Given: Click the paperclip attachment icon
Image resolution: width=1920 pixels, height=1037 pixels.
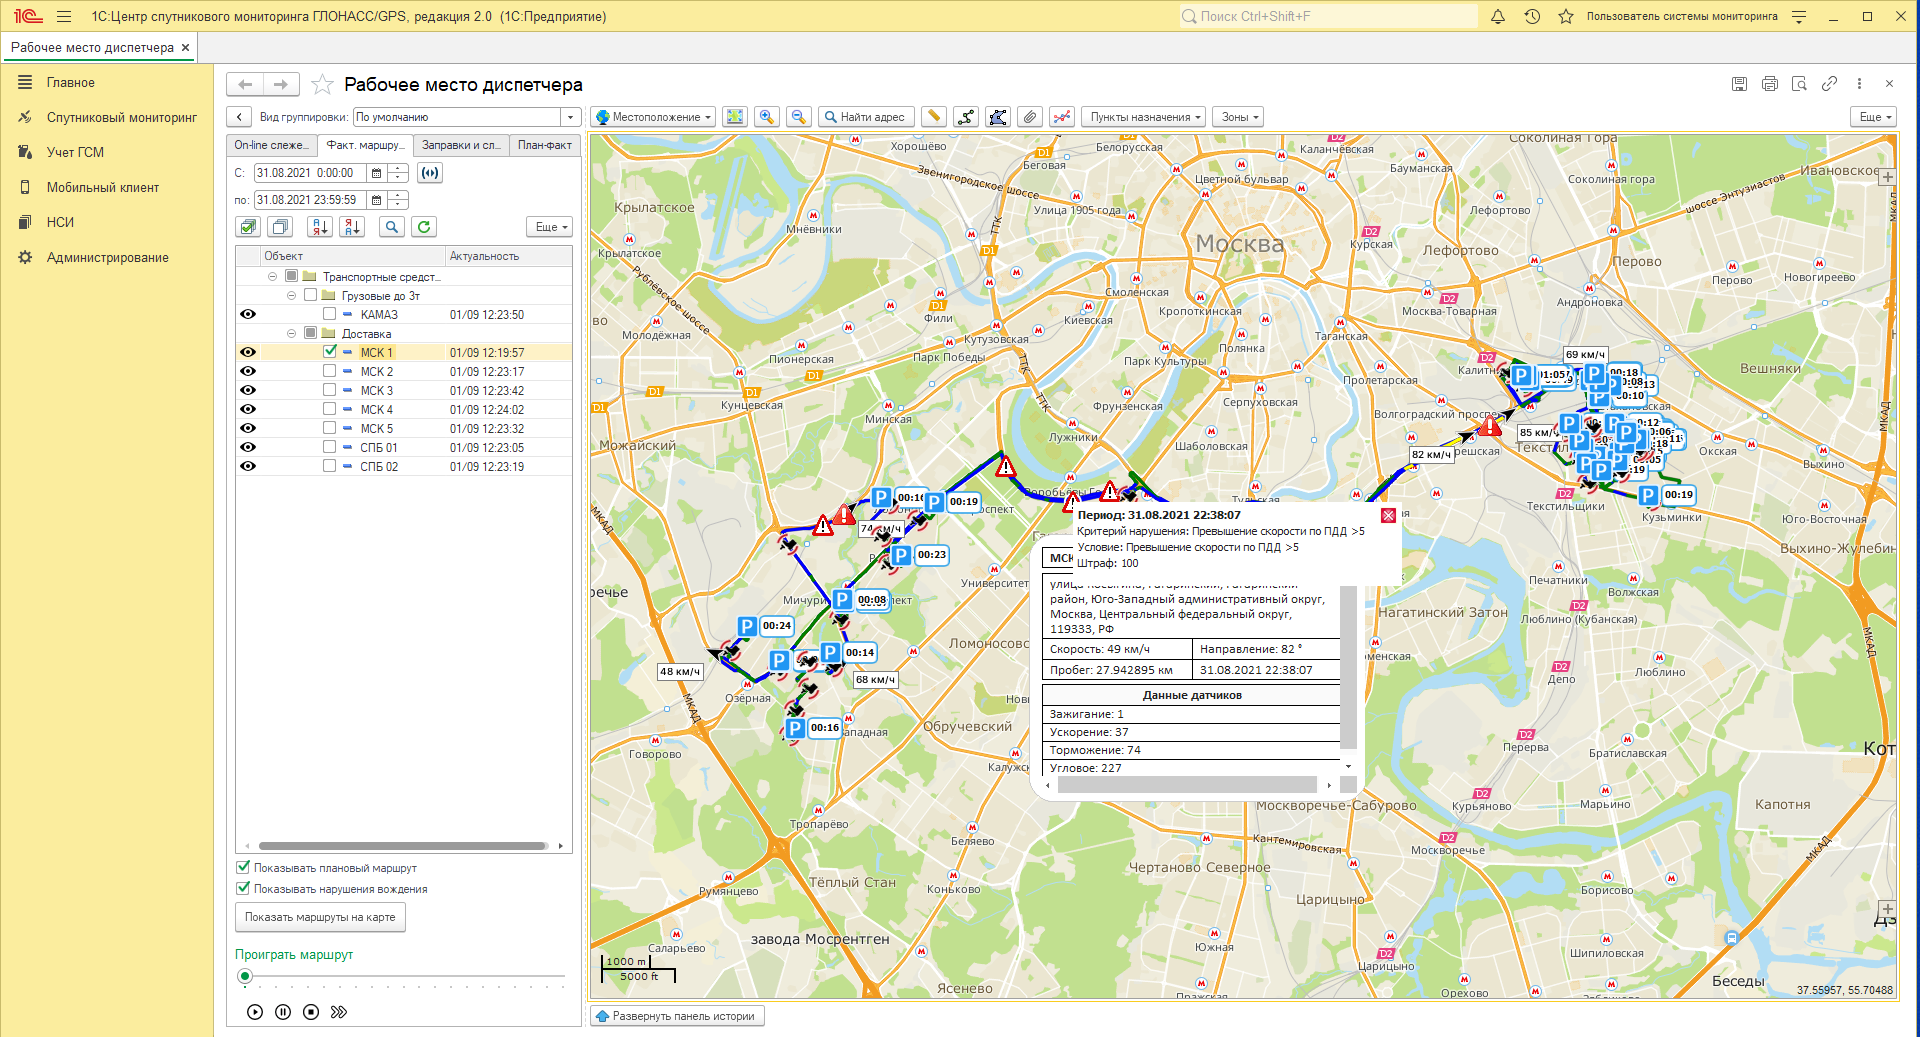Looking at the screenshot, I should [1030, 117].
